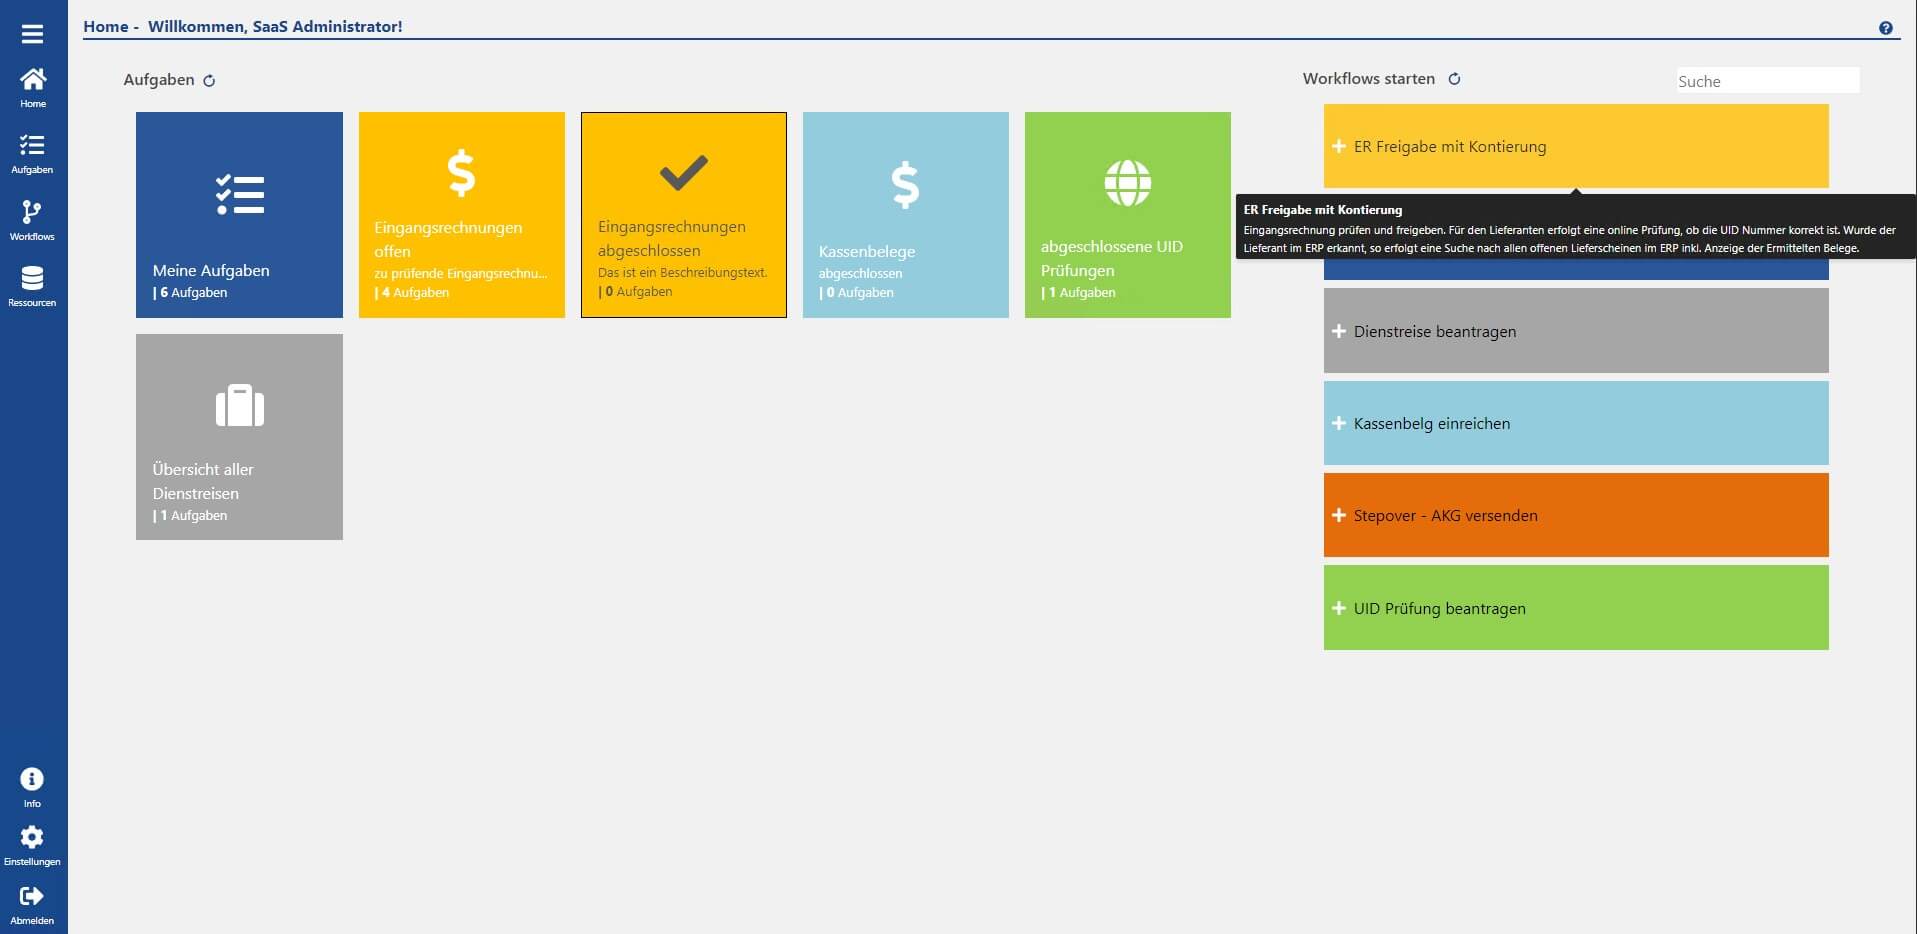Open the Info sidebar item
Screen dimensions: 1917x934
tap(32, 787)
